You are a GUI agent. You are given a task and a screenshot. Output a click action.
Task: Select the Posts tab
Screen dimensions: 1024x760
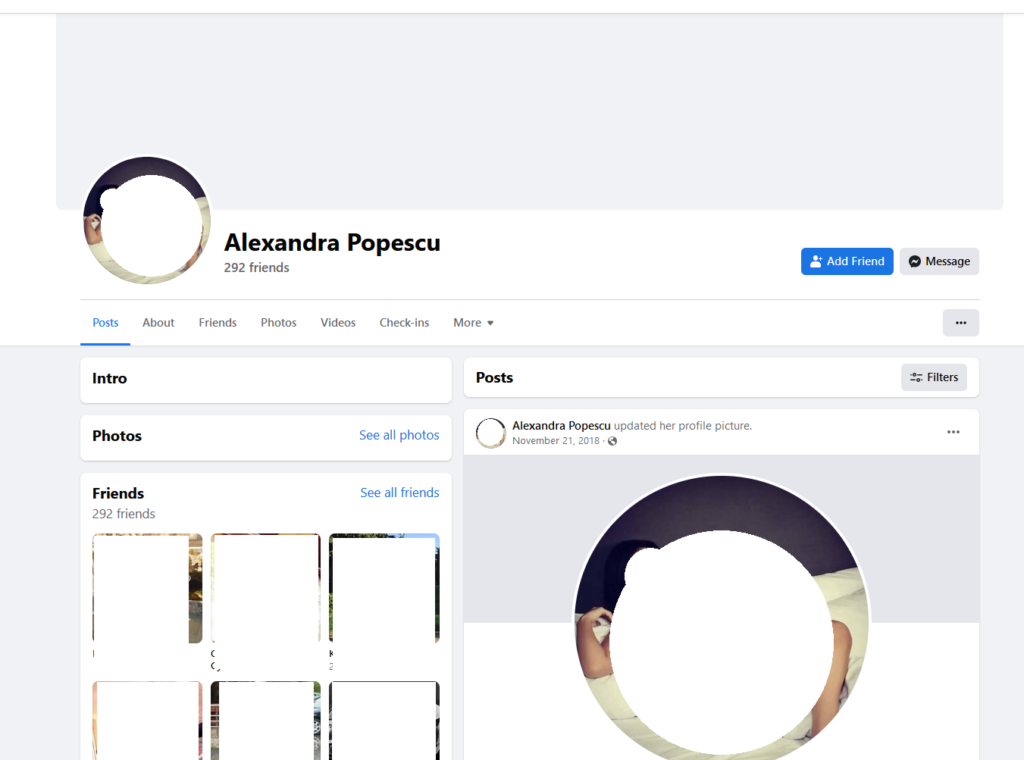pos(105,323)
